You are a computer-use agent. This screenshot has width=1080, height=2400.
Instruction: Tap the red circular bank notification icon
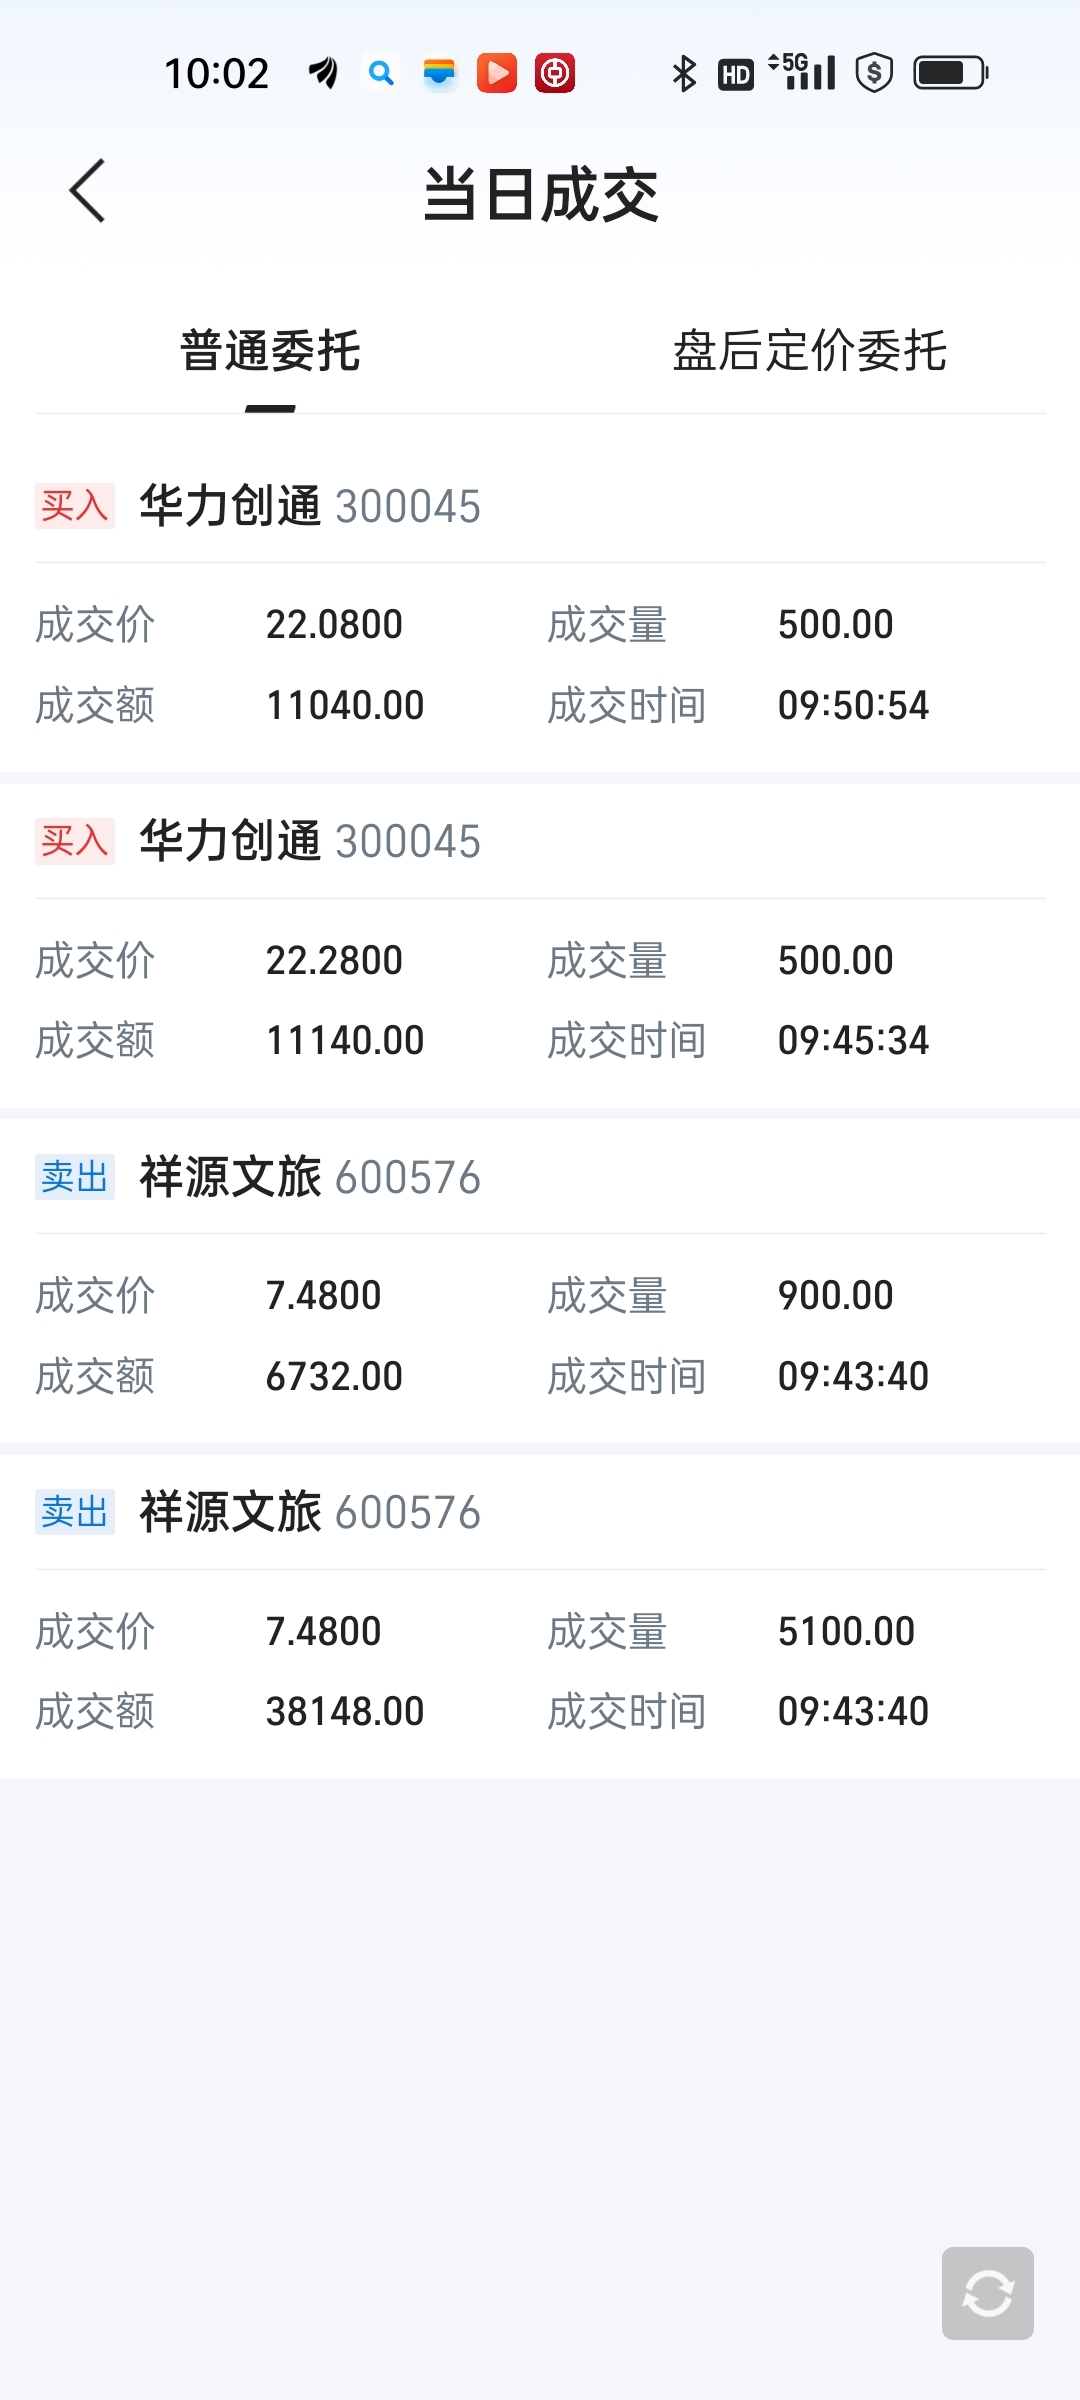tap(555, 73)
